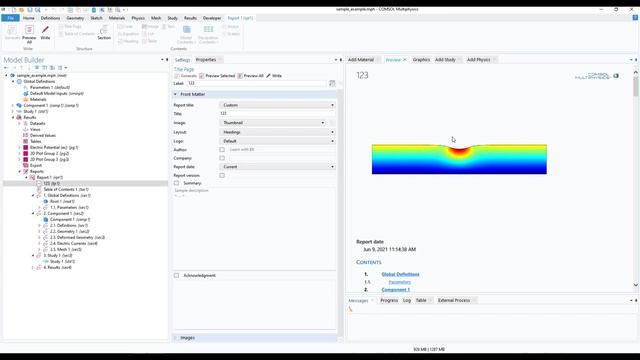Image resolution: width=640 pixels, height=360 pixels.
Task: Open the Home ribbon tab
Action: click(x=29, y=18)
